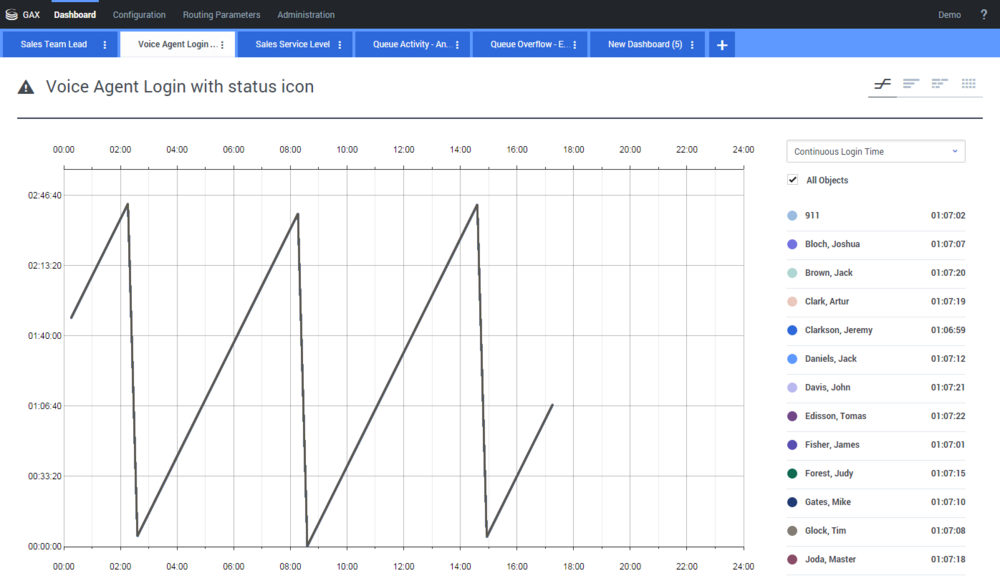1000x581 pixels.
Task: Click the Clark, Artur color dot
Action: click(x=792, y=302)
